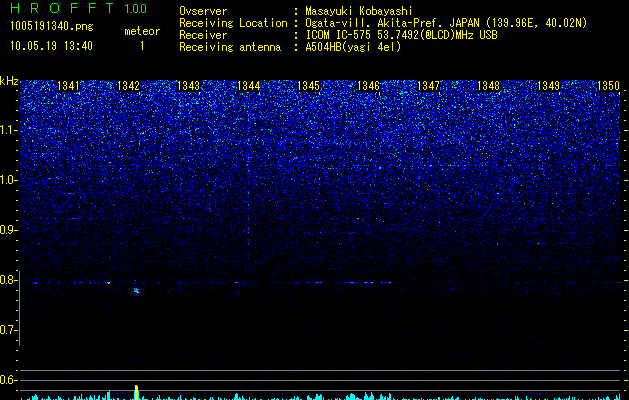Click the 1344 time marker

point(249,86)
